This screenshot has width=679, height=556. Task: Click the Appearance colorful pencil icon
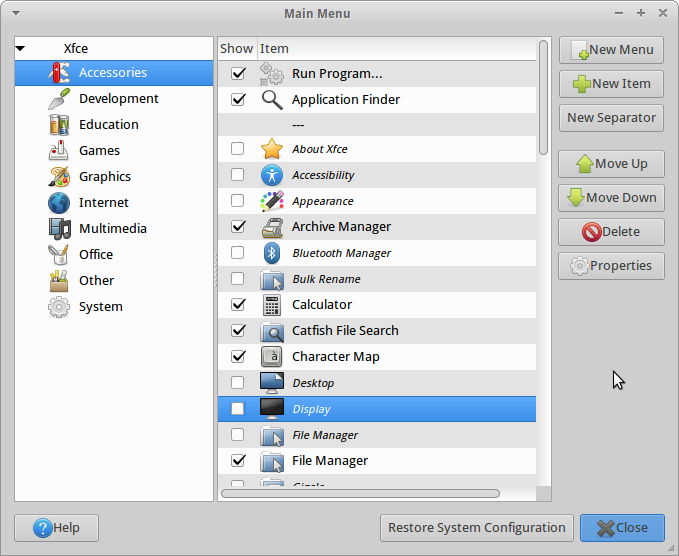272,201
